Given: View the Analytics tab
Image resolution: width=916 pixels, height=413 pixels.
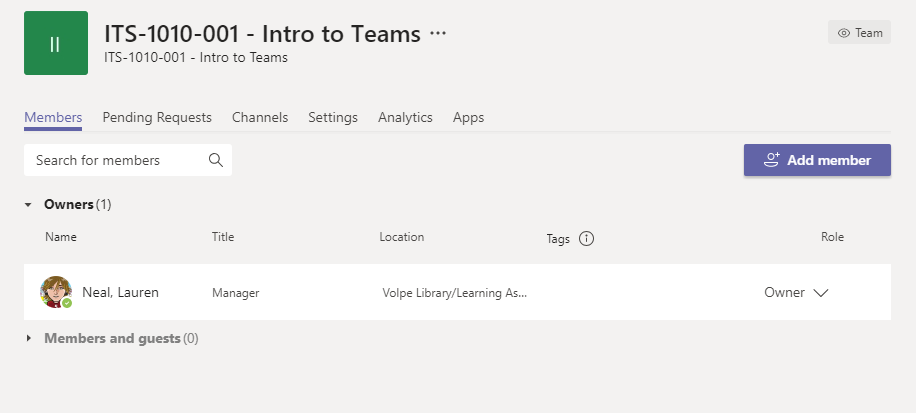Looking at the screenshot, I should pos(405,117).
